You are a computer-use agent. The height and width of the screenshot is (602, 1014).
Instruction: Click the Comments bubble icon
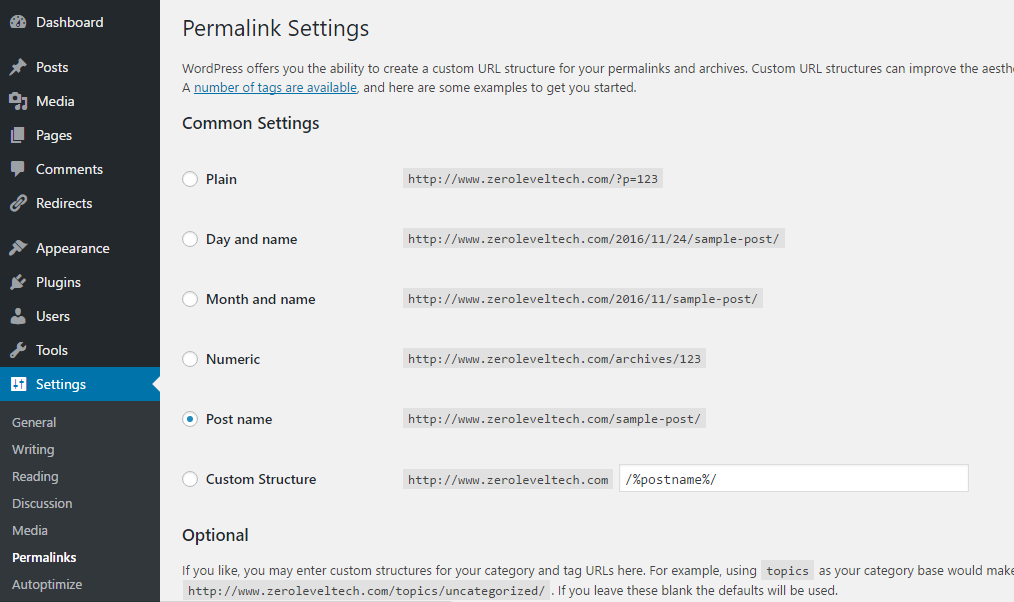pos(18,169)
